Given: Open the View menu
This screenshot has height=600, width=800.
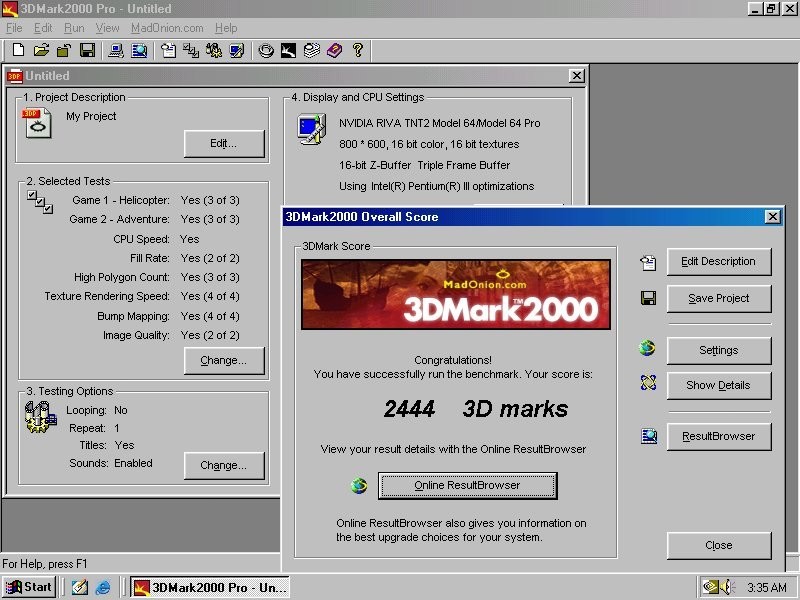Looking at the screenshot, I should pos(107,28).
